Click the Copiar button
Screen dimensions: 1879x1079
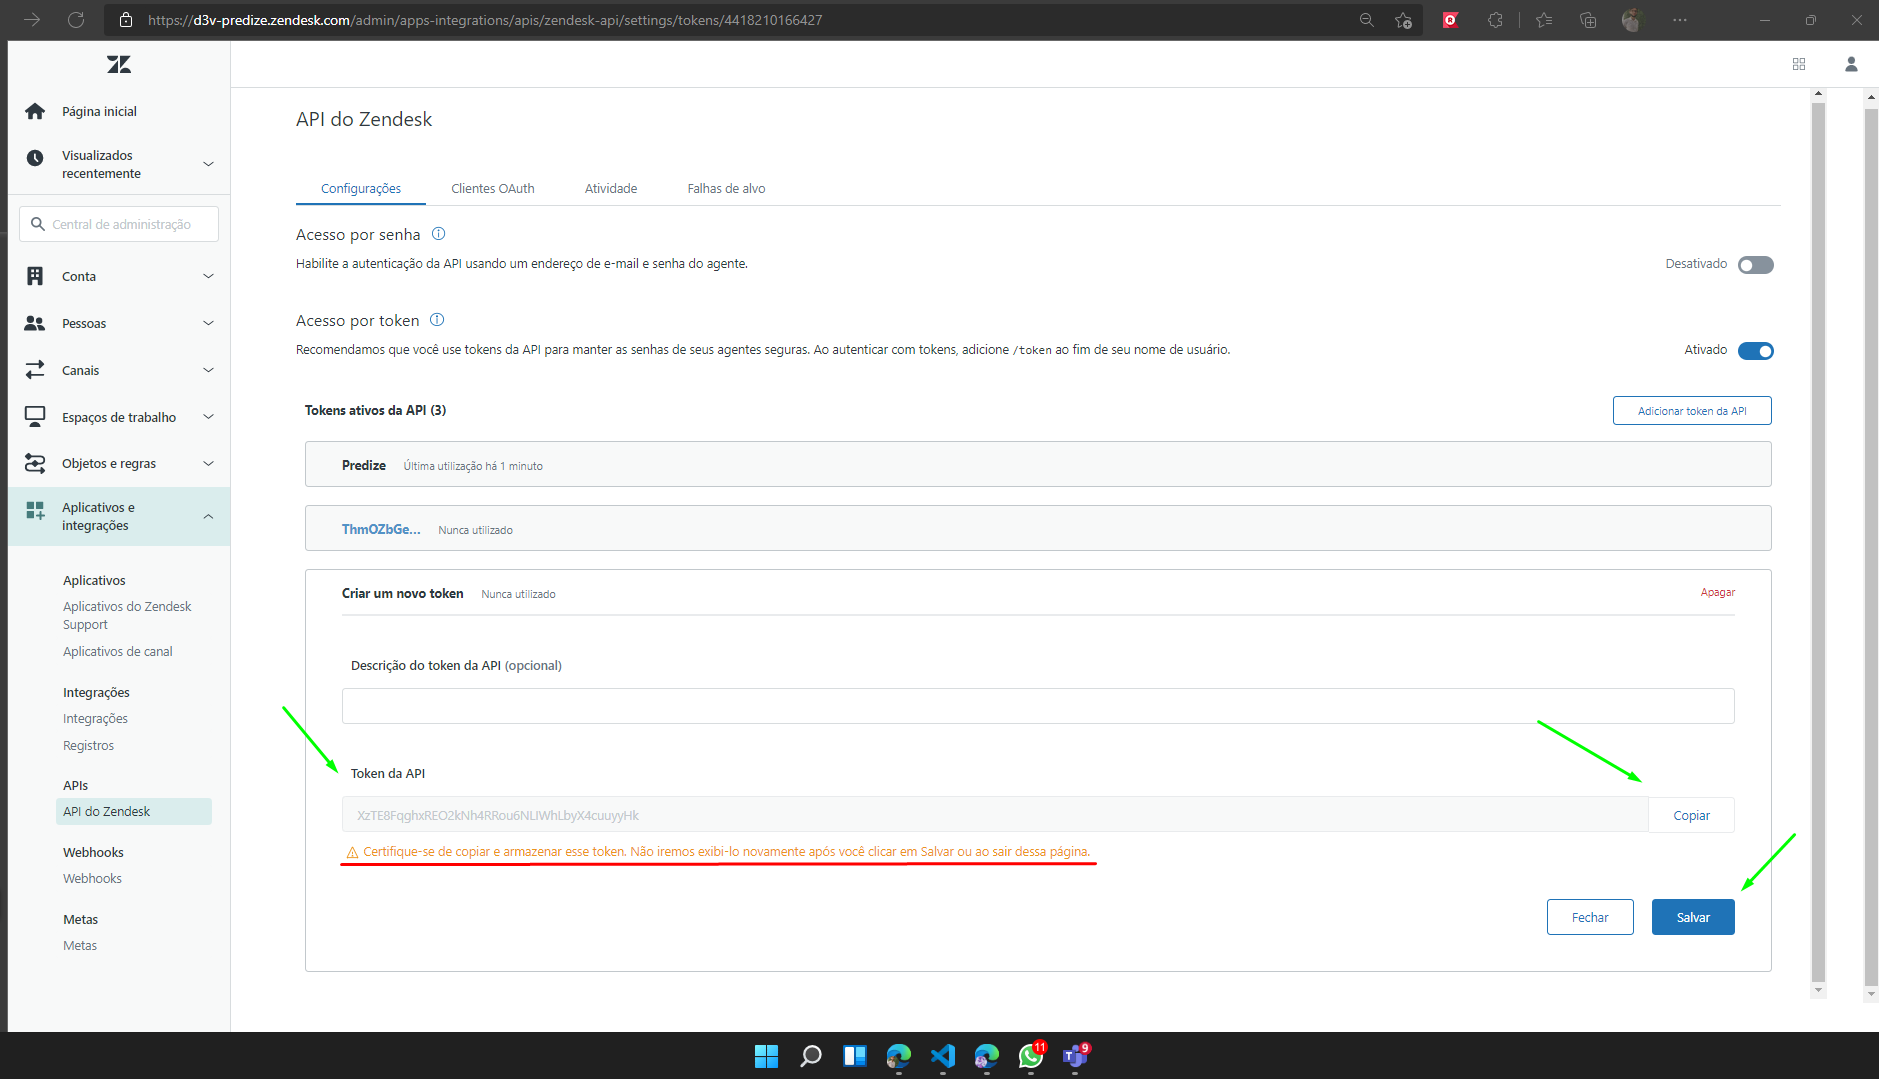pos(1691,815)
